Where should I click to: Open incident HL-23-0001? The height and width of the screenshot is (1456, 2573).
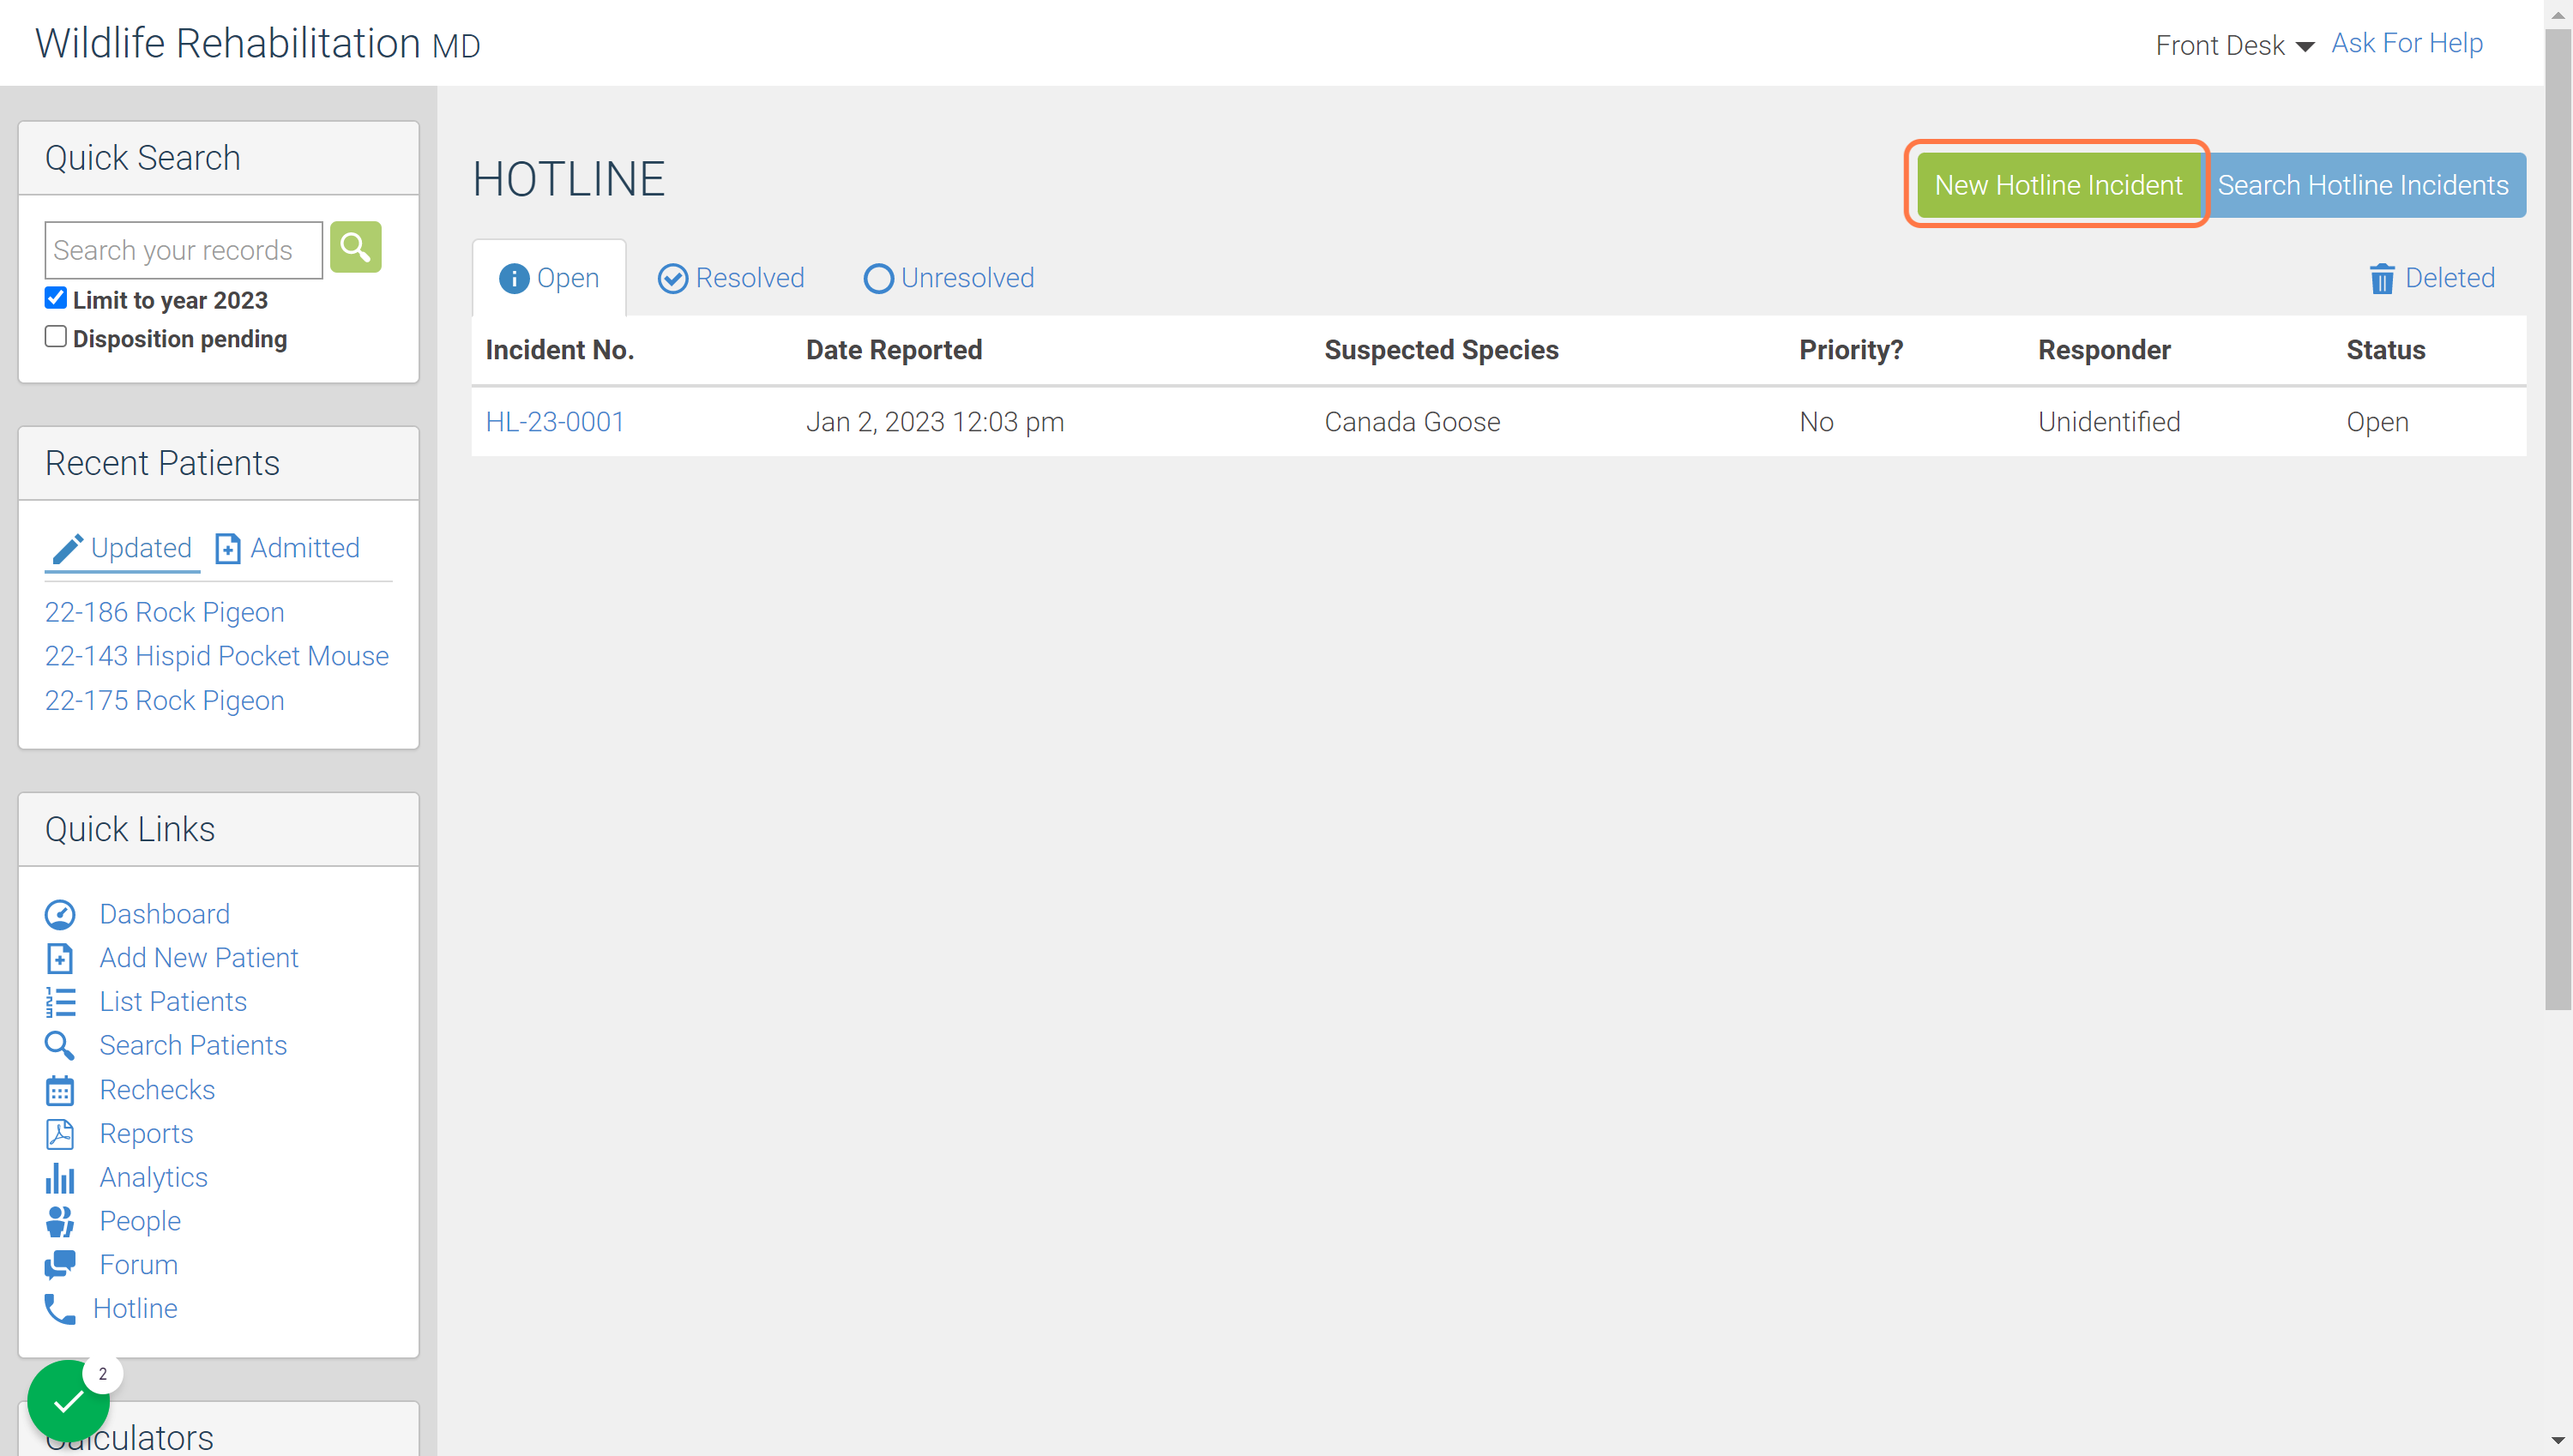[555, 422]
